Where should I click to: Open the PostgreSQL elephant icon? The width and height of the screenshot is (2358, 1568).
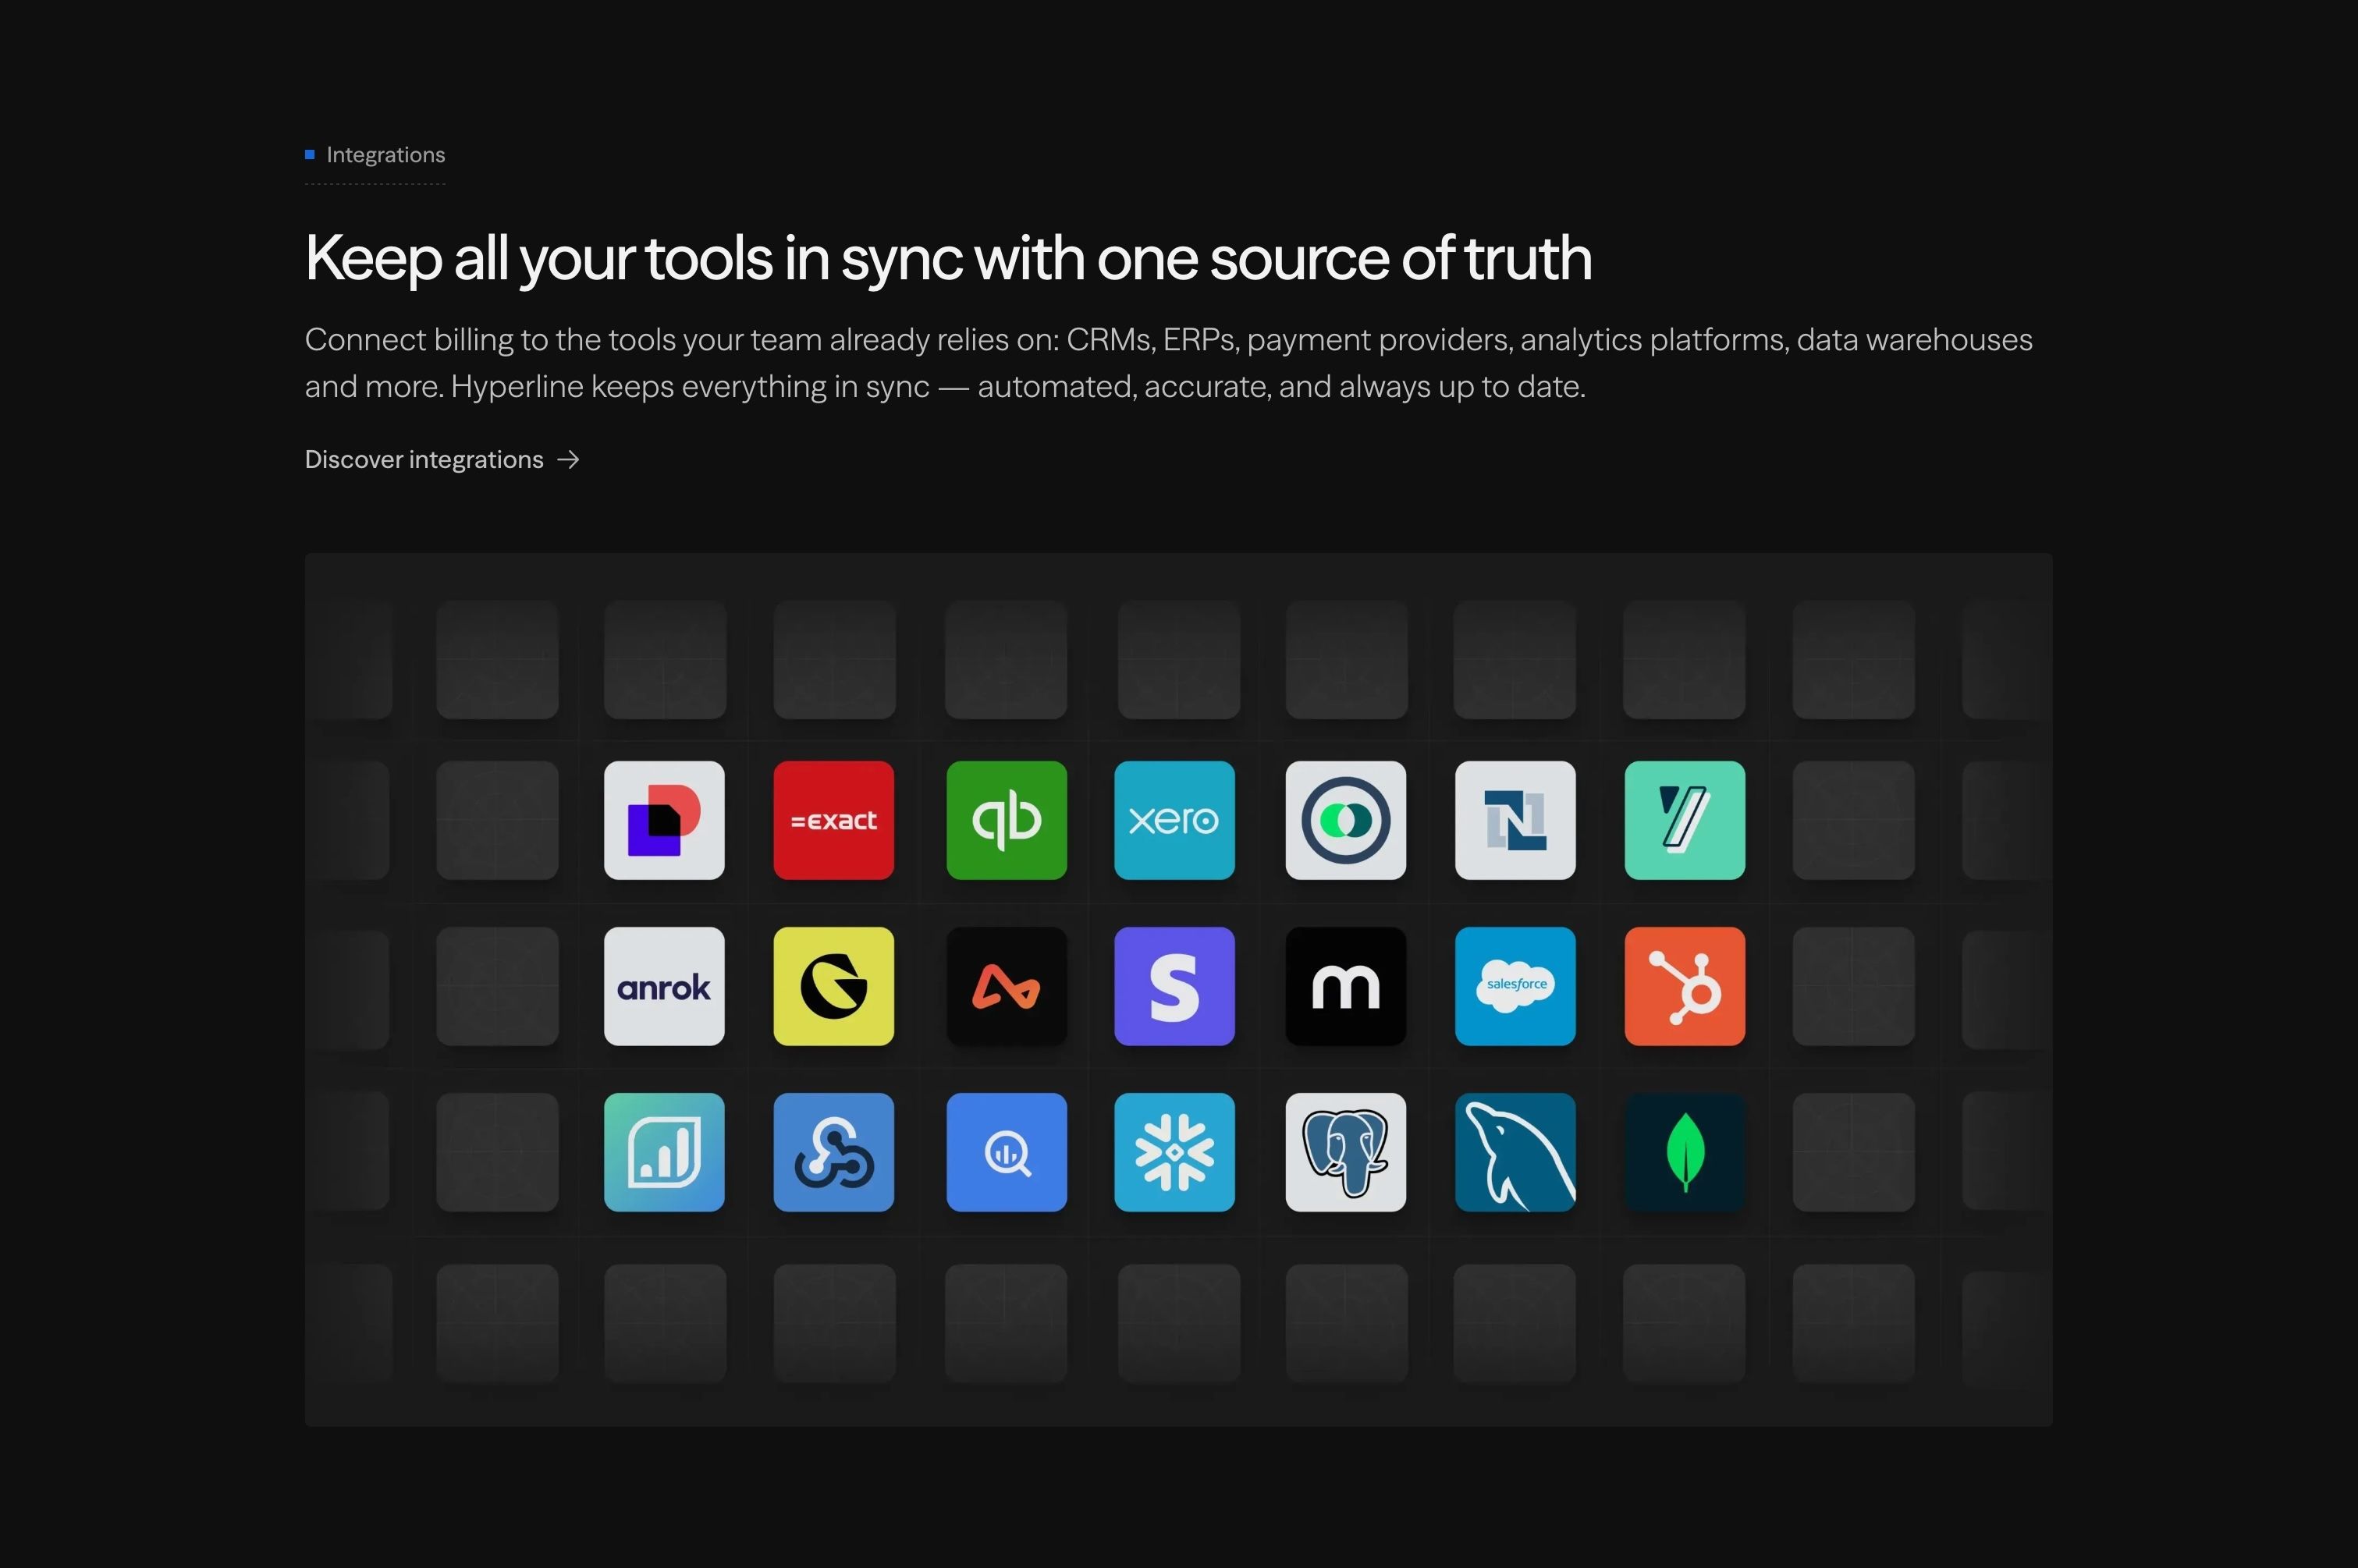1346,1152
